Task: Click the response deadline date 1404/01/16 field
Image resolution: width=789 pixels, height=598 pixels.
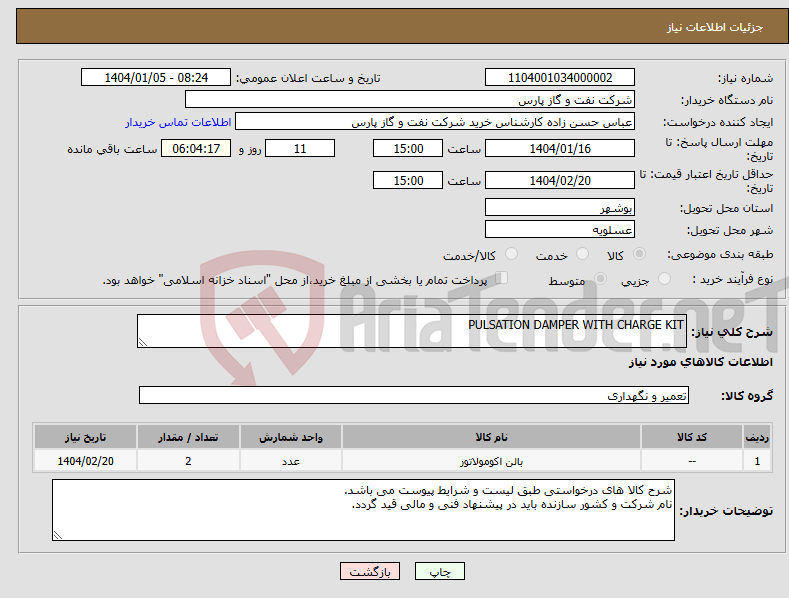Action: [x=560, y=148]
